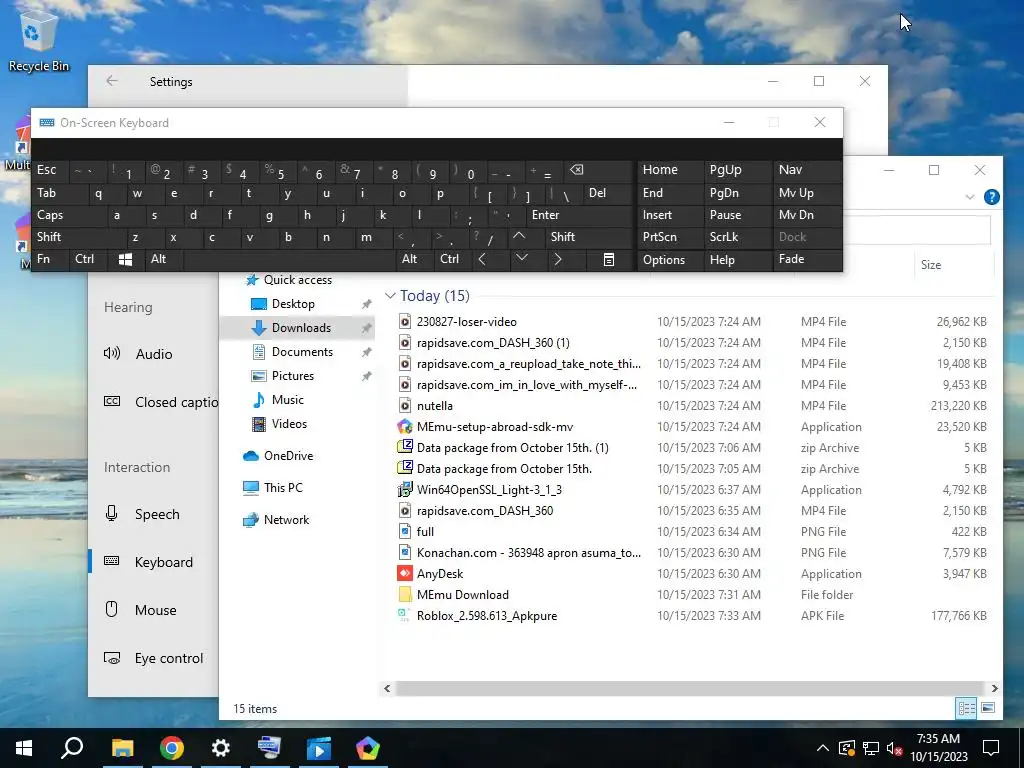Tap the Windows logo key on On-Screen Keyboard
Viewport: 1024px width, 768px height.
coord(125,259)
